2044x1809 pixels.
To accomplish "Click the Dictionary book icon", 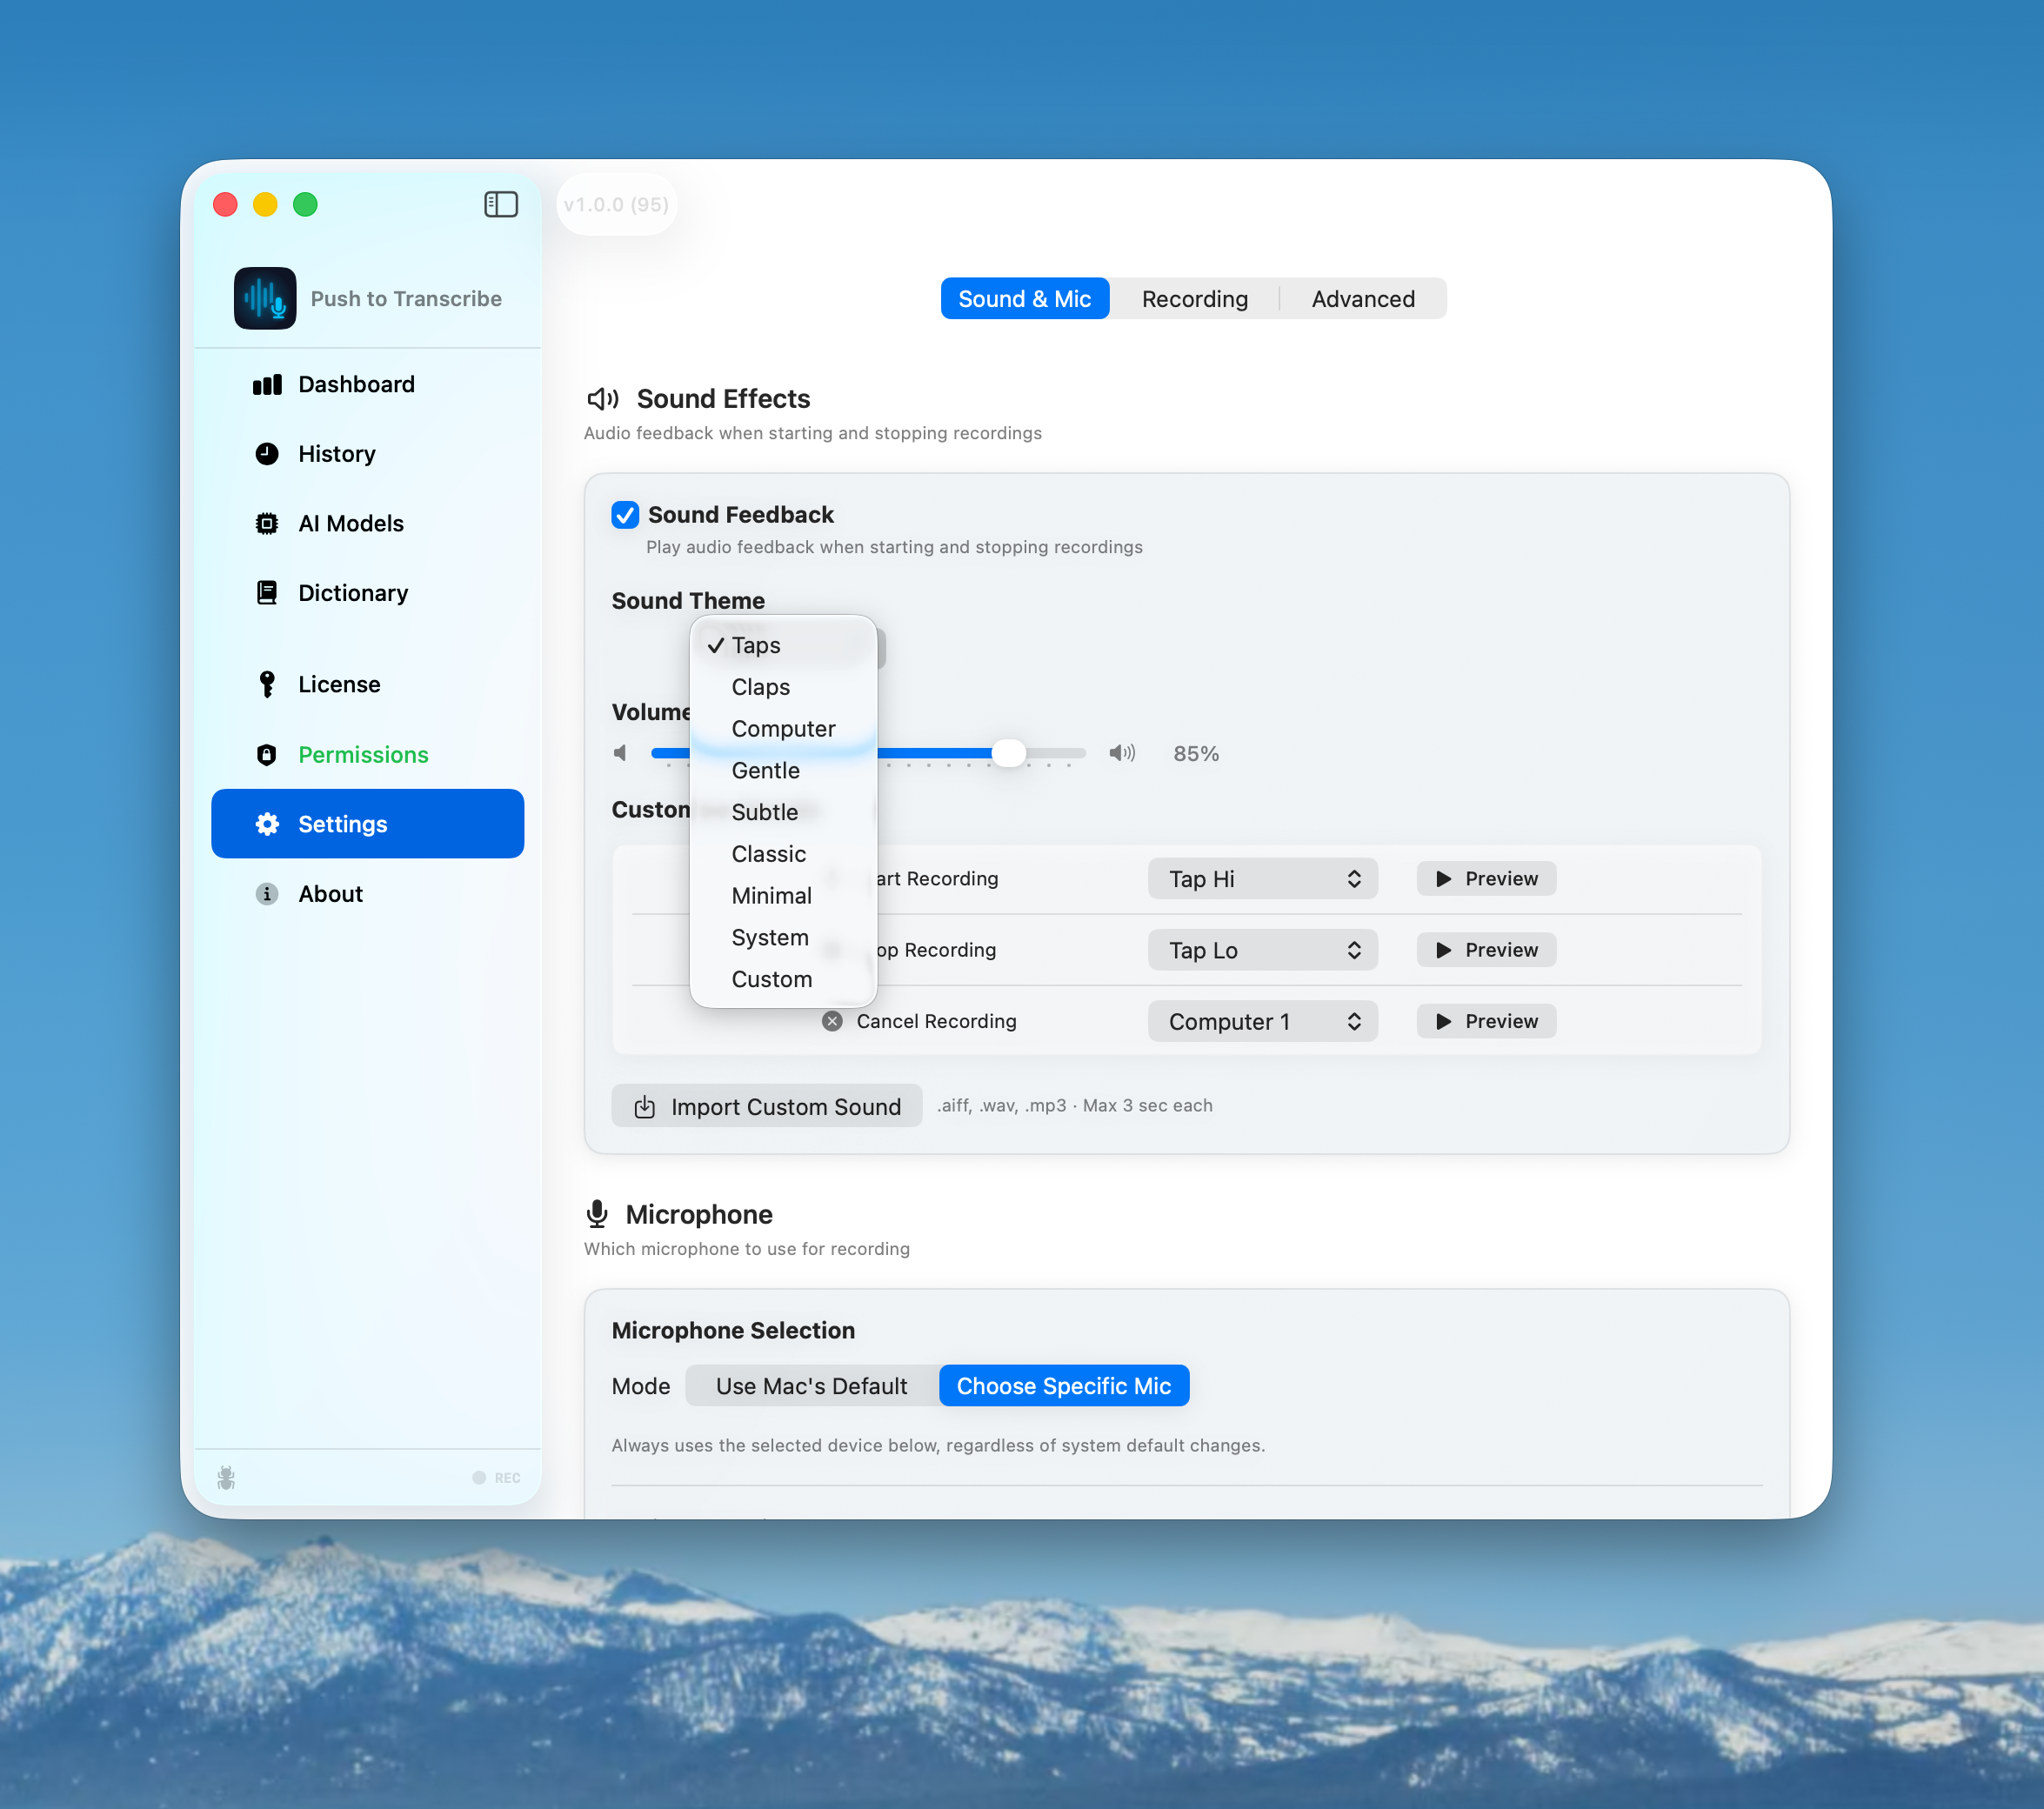I will click(x=266, y=592).
